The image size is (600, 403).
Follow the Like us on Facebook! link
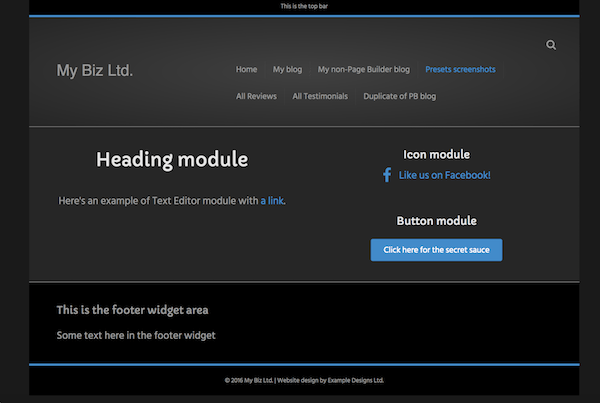coord(444,175)
